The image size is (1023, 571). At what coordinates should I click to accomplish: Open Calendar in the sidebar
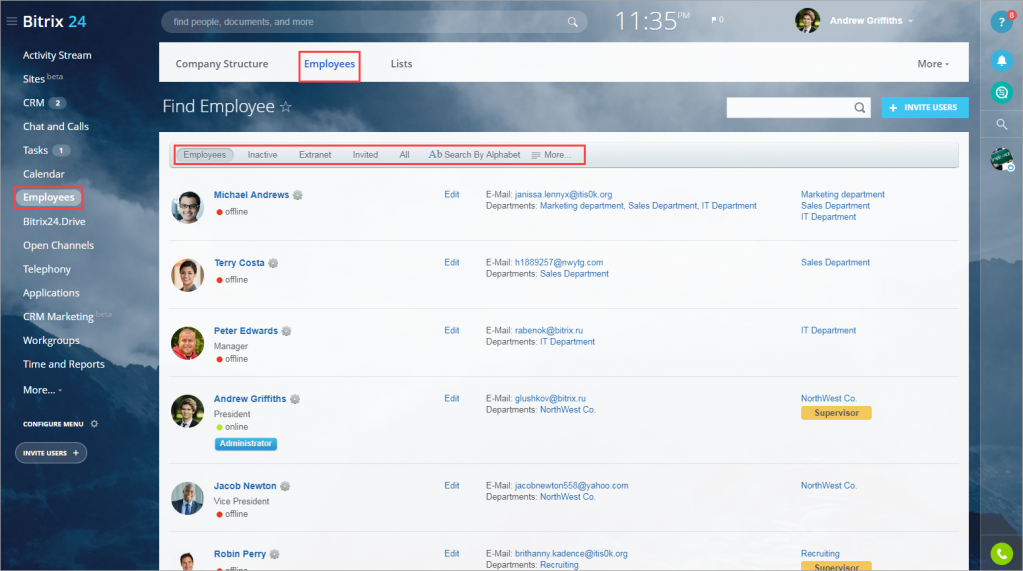[44, 174]
